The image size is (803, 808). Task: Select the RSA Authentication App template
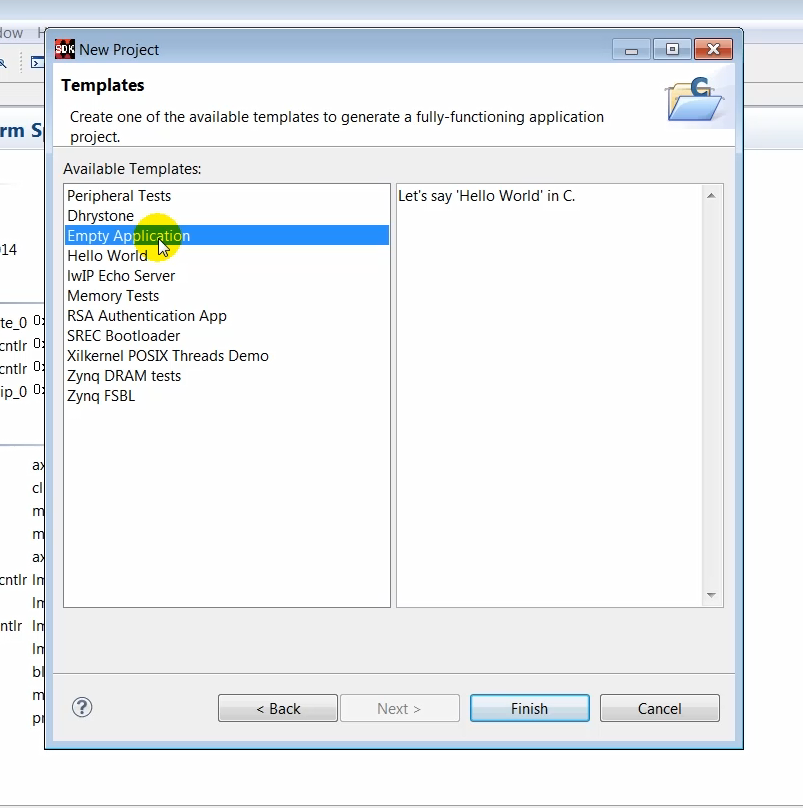[x=146, y=315]
